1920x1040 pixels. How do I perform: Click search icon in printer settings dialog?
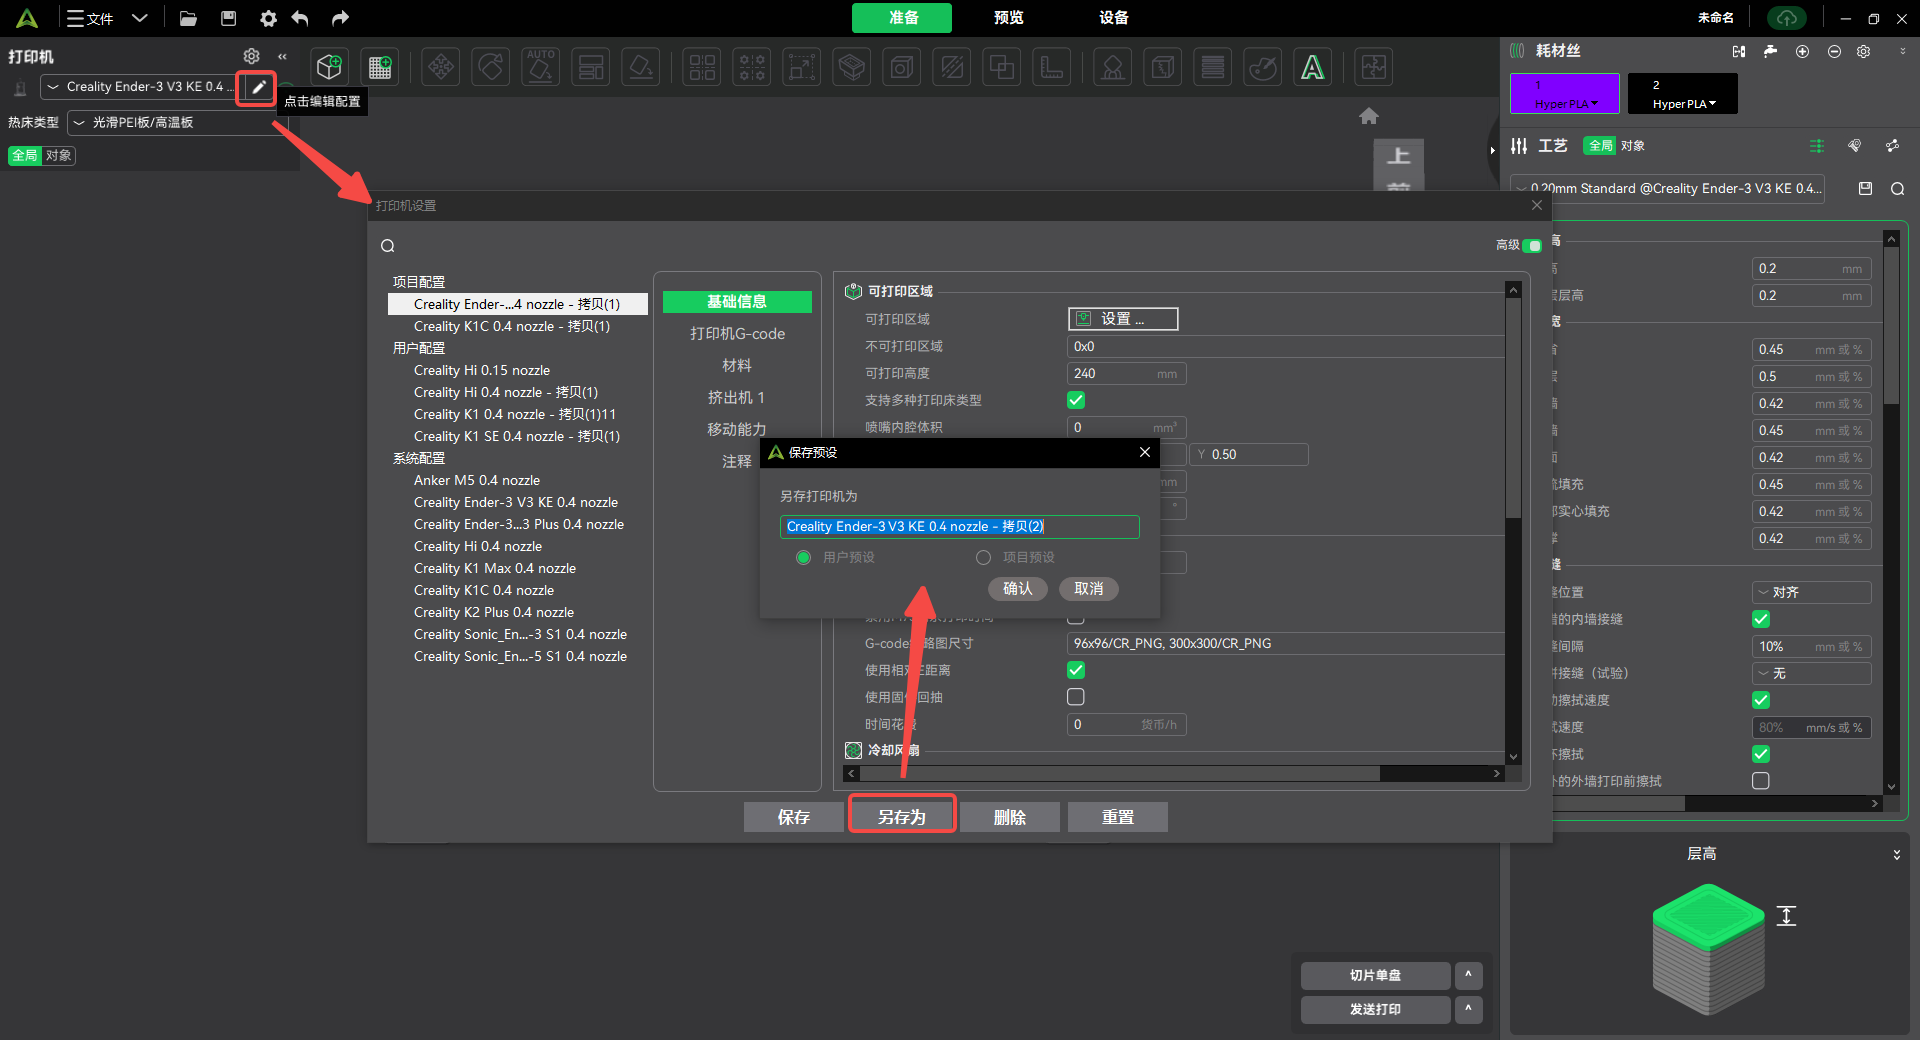388,246
